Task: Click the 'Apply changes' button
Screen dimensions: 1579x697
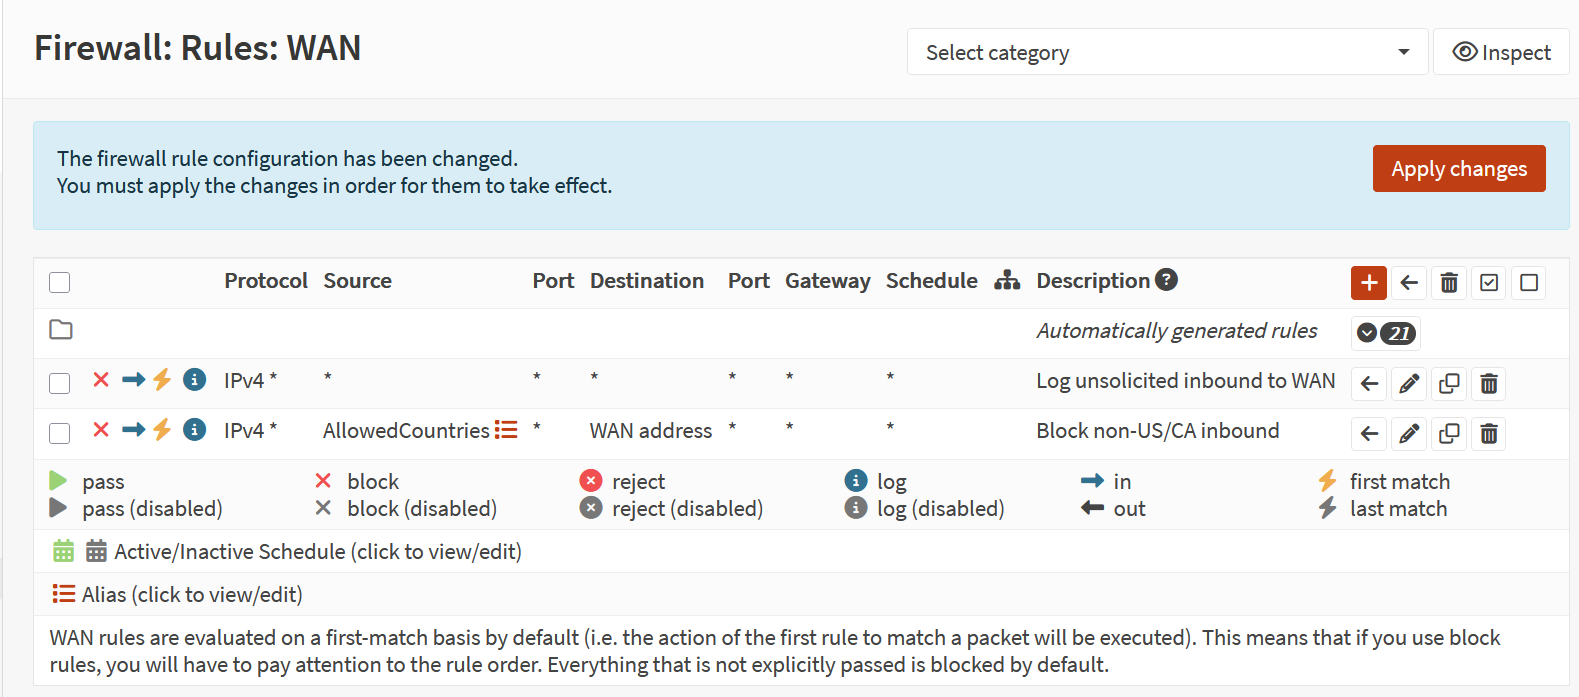Action: point(1458,169)
